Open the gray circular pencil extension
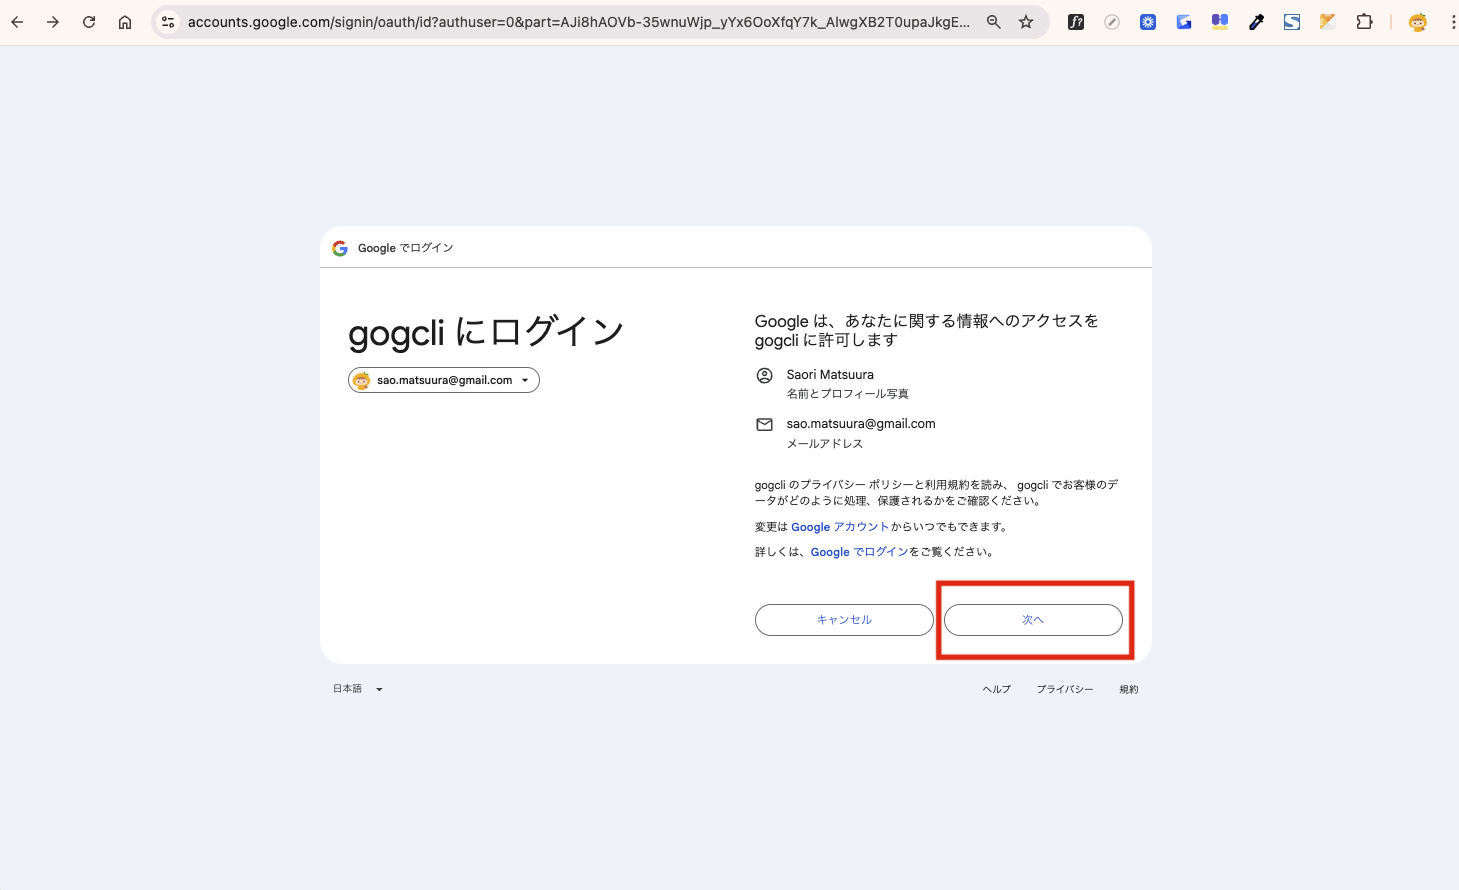This screenshot has height=890, width=1459. pyautogui.click(x=1112, y=22)
